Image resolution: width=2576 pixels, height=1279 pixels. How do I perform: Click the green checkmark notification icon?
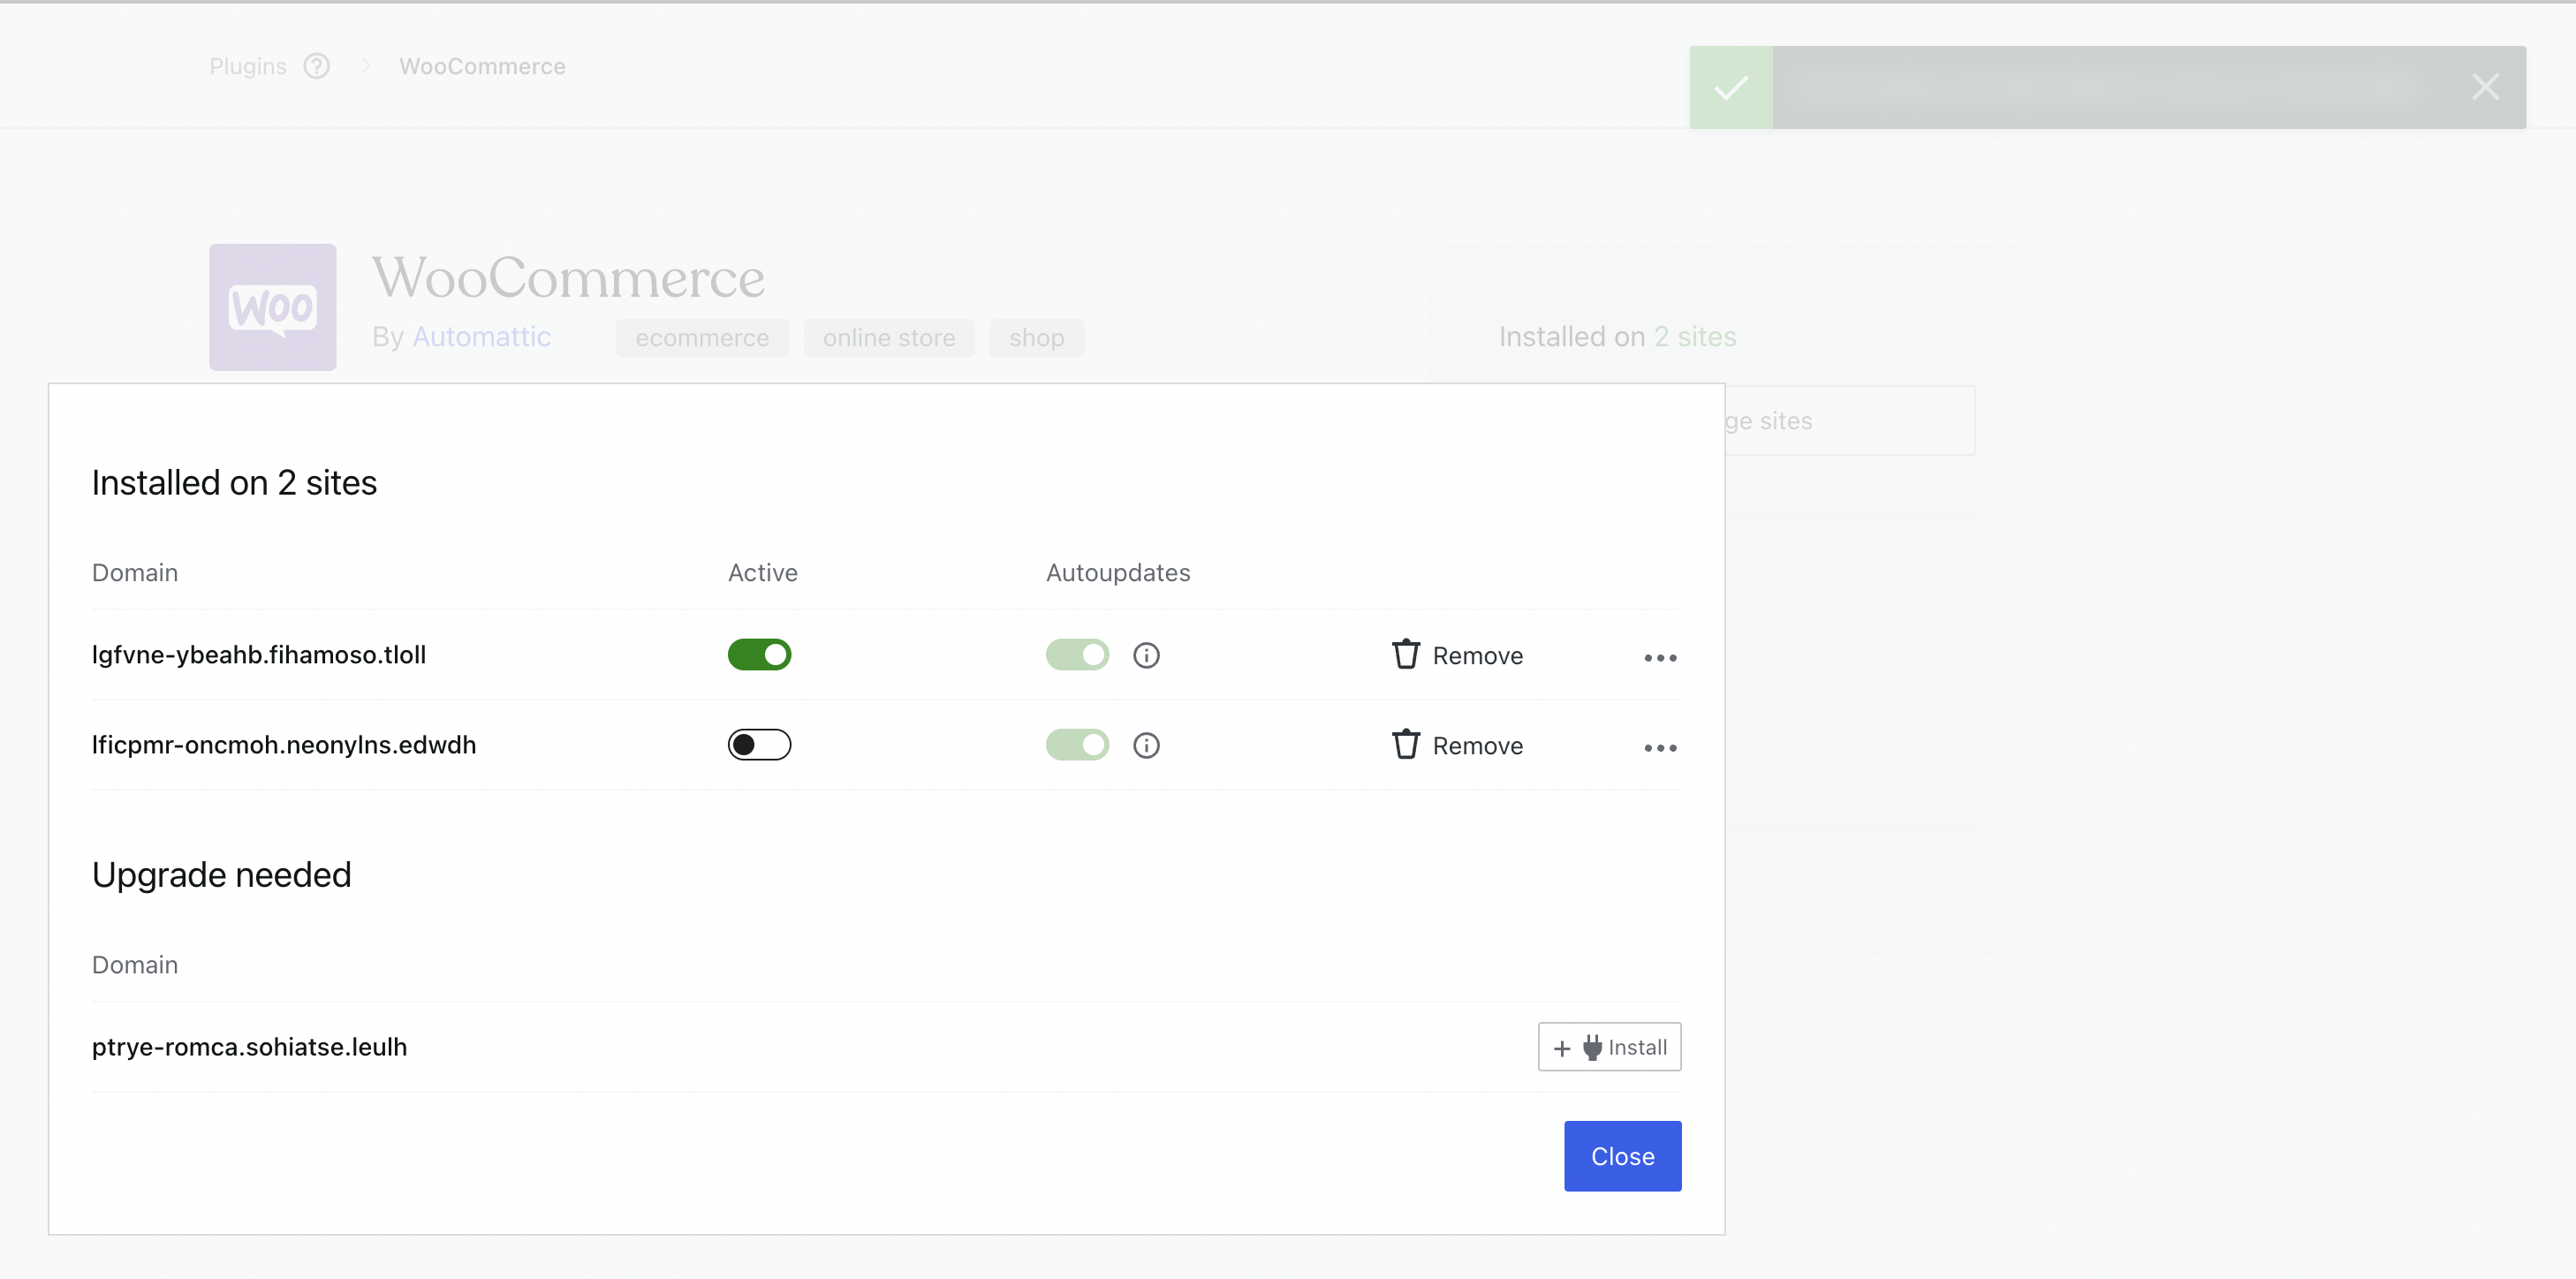pos(1730,88)
